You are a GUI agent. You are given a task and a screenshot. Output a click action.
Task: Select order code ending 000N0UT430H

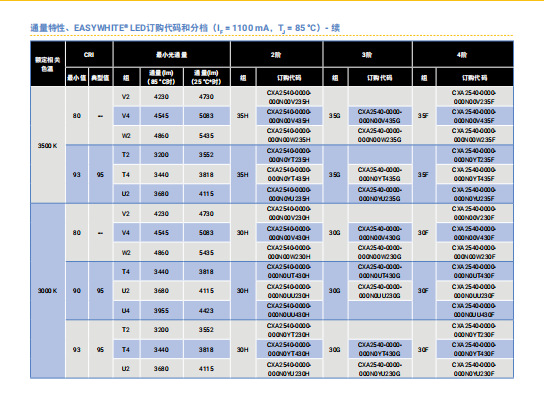(289, 271)
